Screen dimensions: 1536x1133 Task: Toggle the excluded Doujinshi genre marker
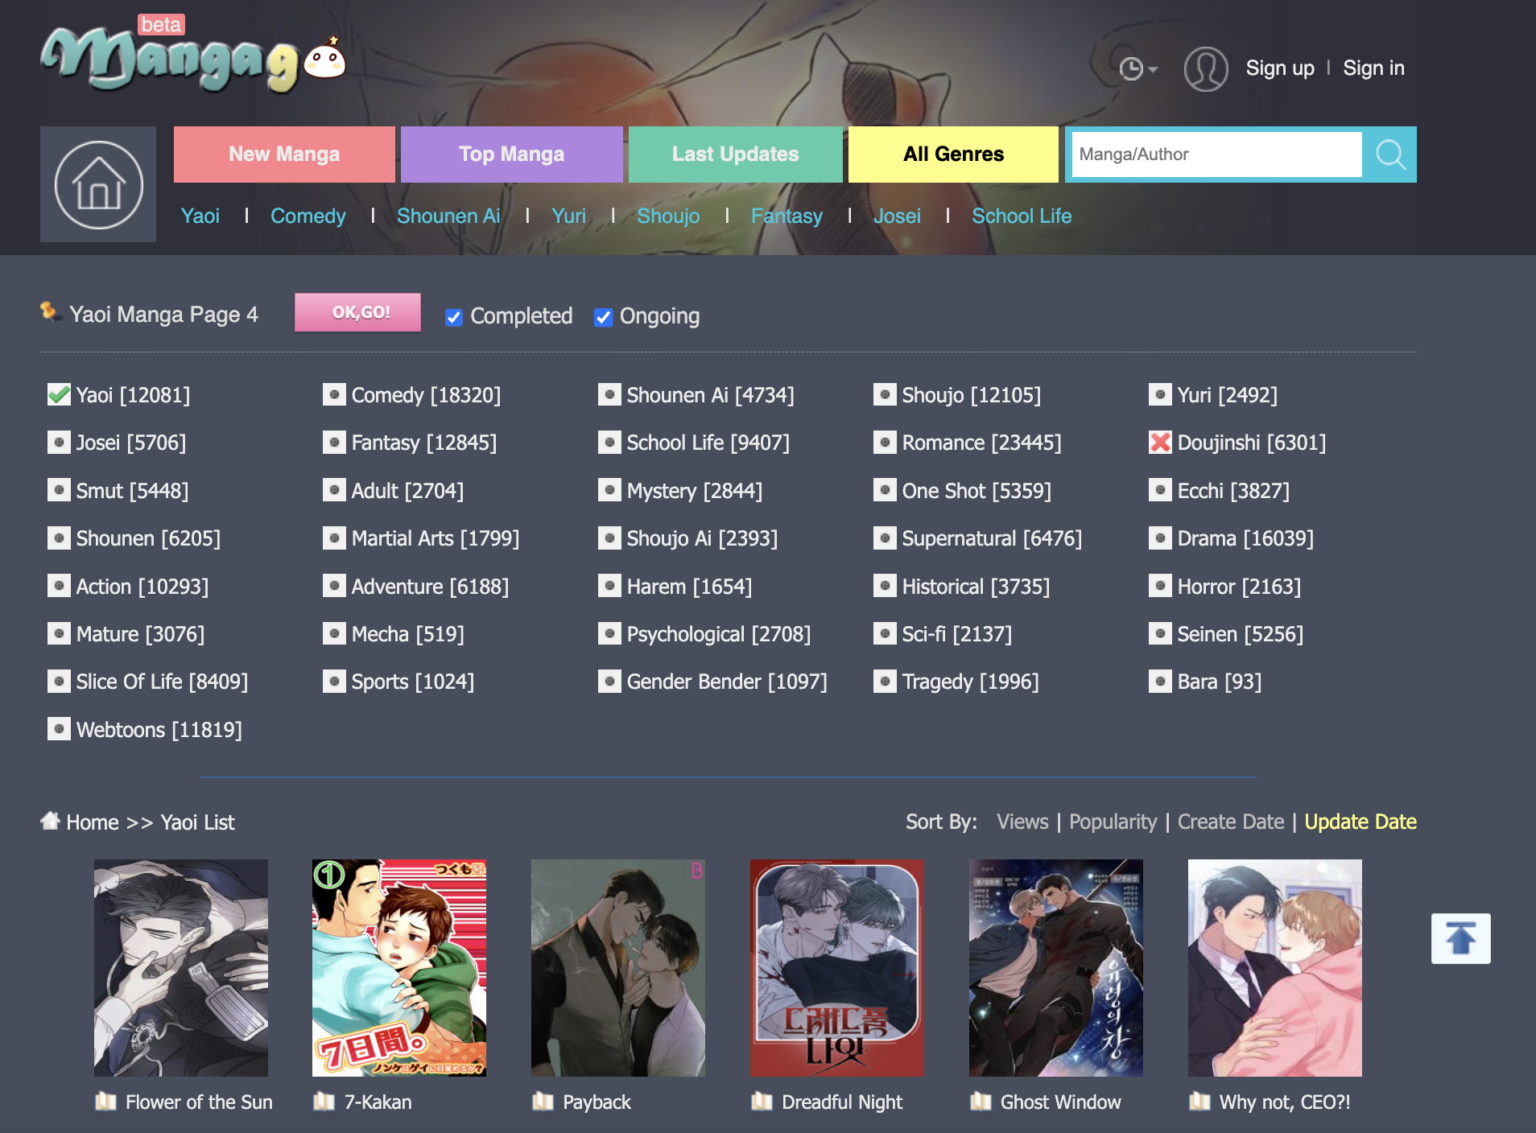[1160, 441]
